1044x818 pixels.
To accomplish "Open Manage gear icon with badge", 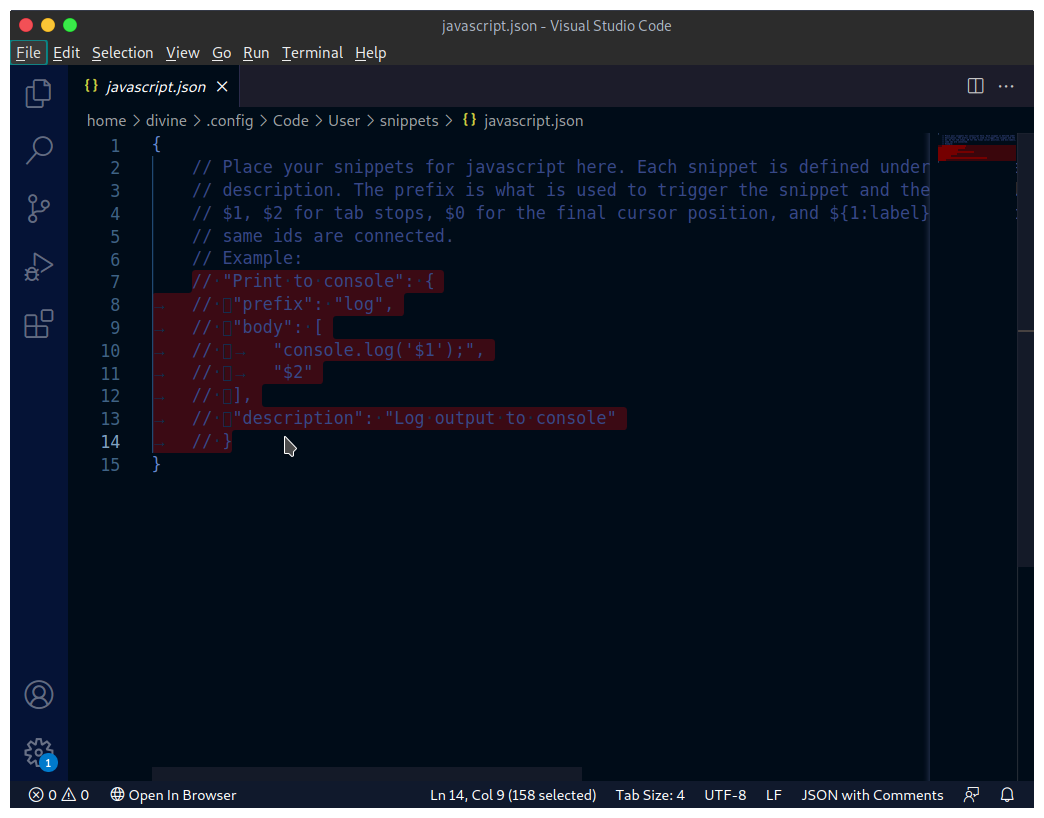I will (39, 753).
